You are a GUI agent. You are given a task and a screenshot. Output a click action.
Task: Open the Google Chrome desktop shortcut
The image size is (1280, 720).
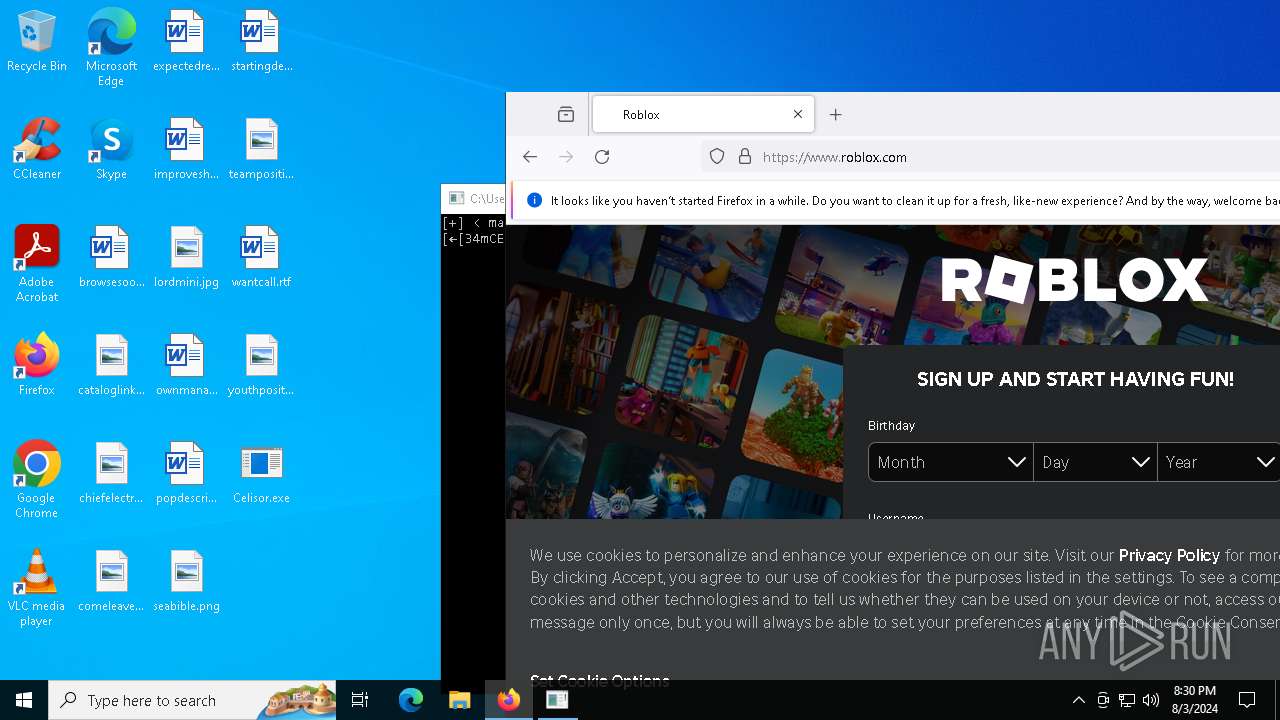pyautogui.click(x=37, y=480)
